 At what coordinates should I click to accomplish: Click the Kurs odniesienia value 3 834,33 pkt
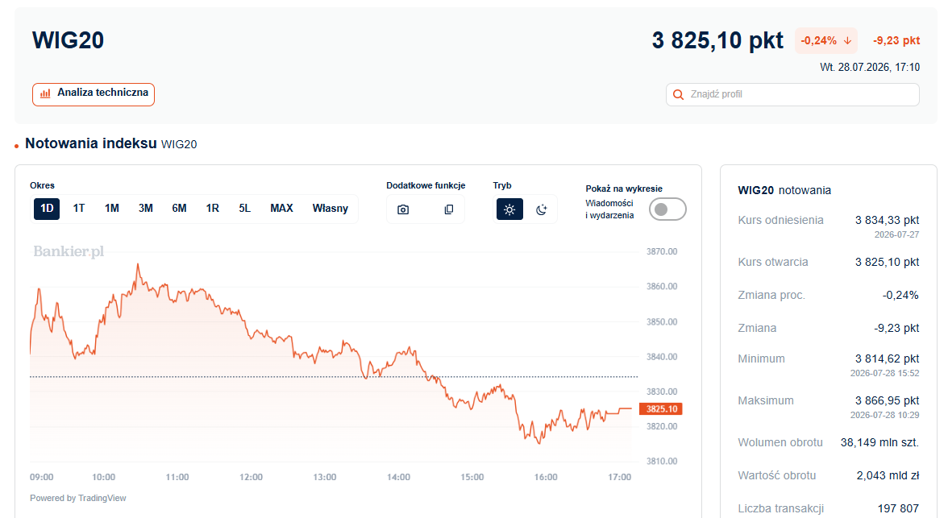(887, 220)
